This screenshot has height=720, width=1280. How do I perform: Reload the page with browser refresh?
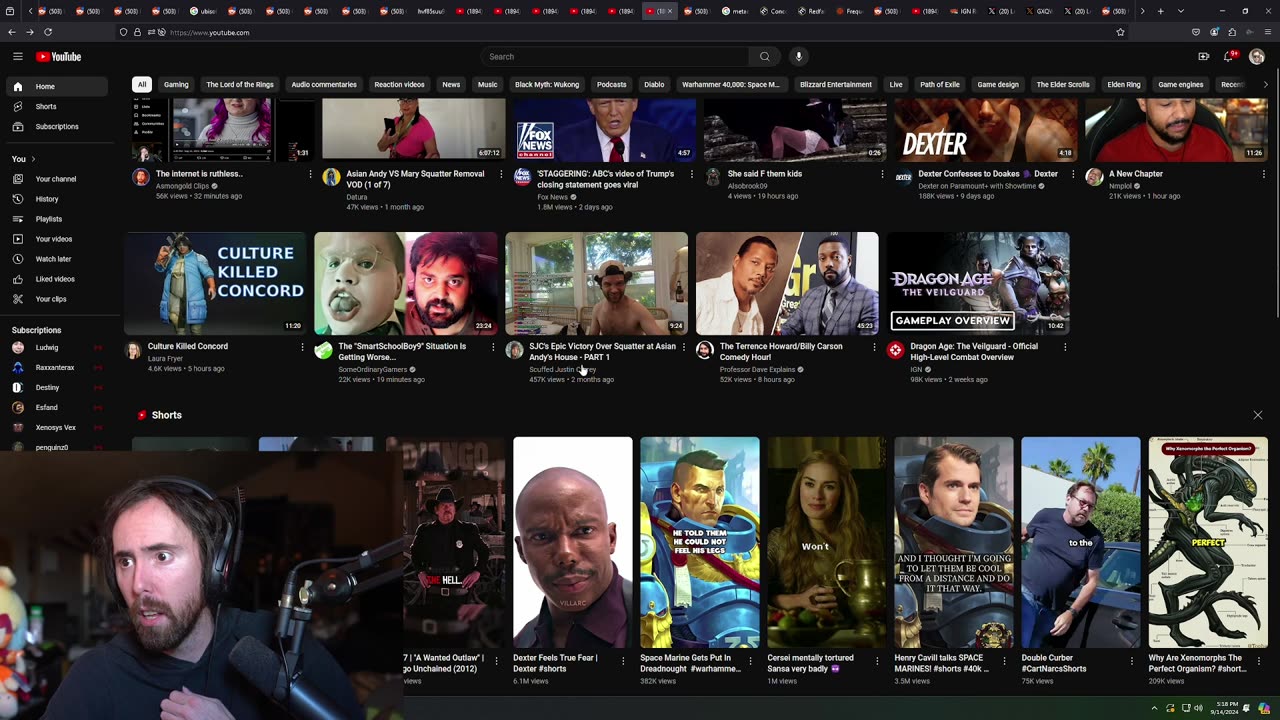click(x=48, y=32)
